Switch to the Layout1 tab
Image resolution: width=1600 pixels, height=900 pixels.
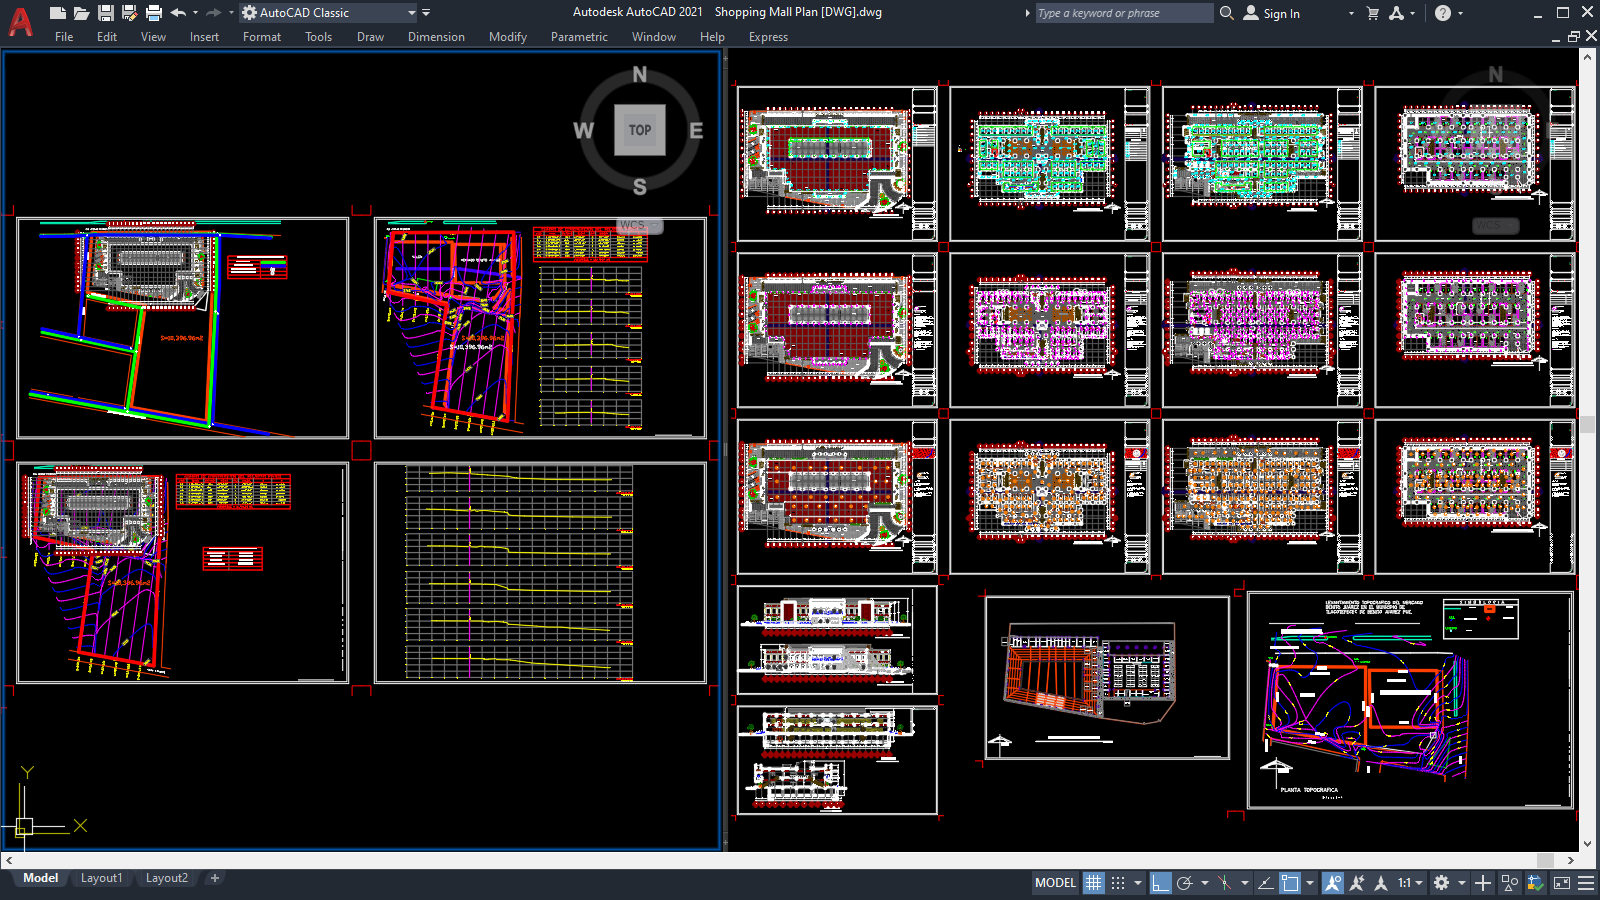point(101,878)
